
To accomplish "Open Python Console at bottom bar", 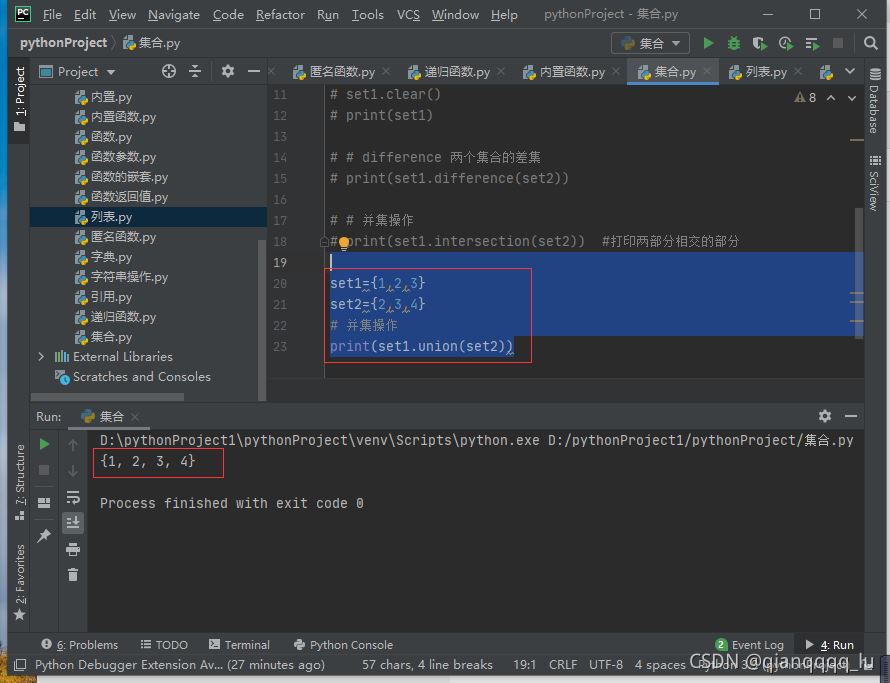I will (x=343, y=645).
